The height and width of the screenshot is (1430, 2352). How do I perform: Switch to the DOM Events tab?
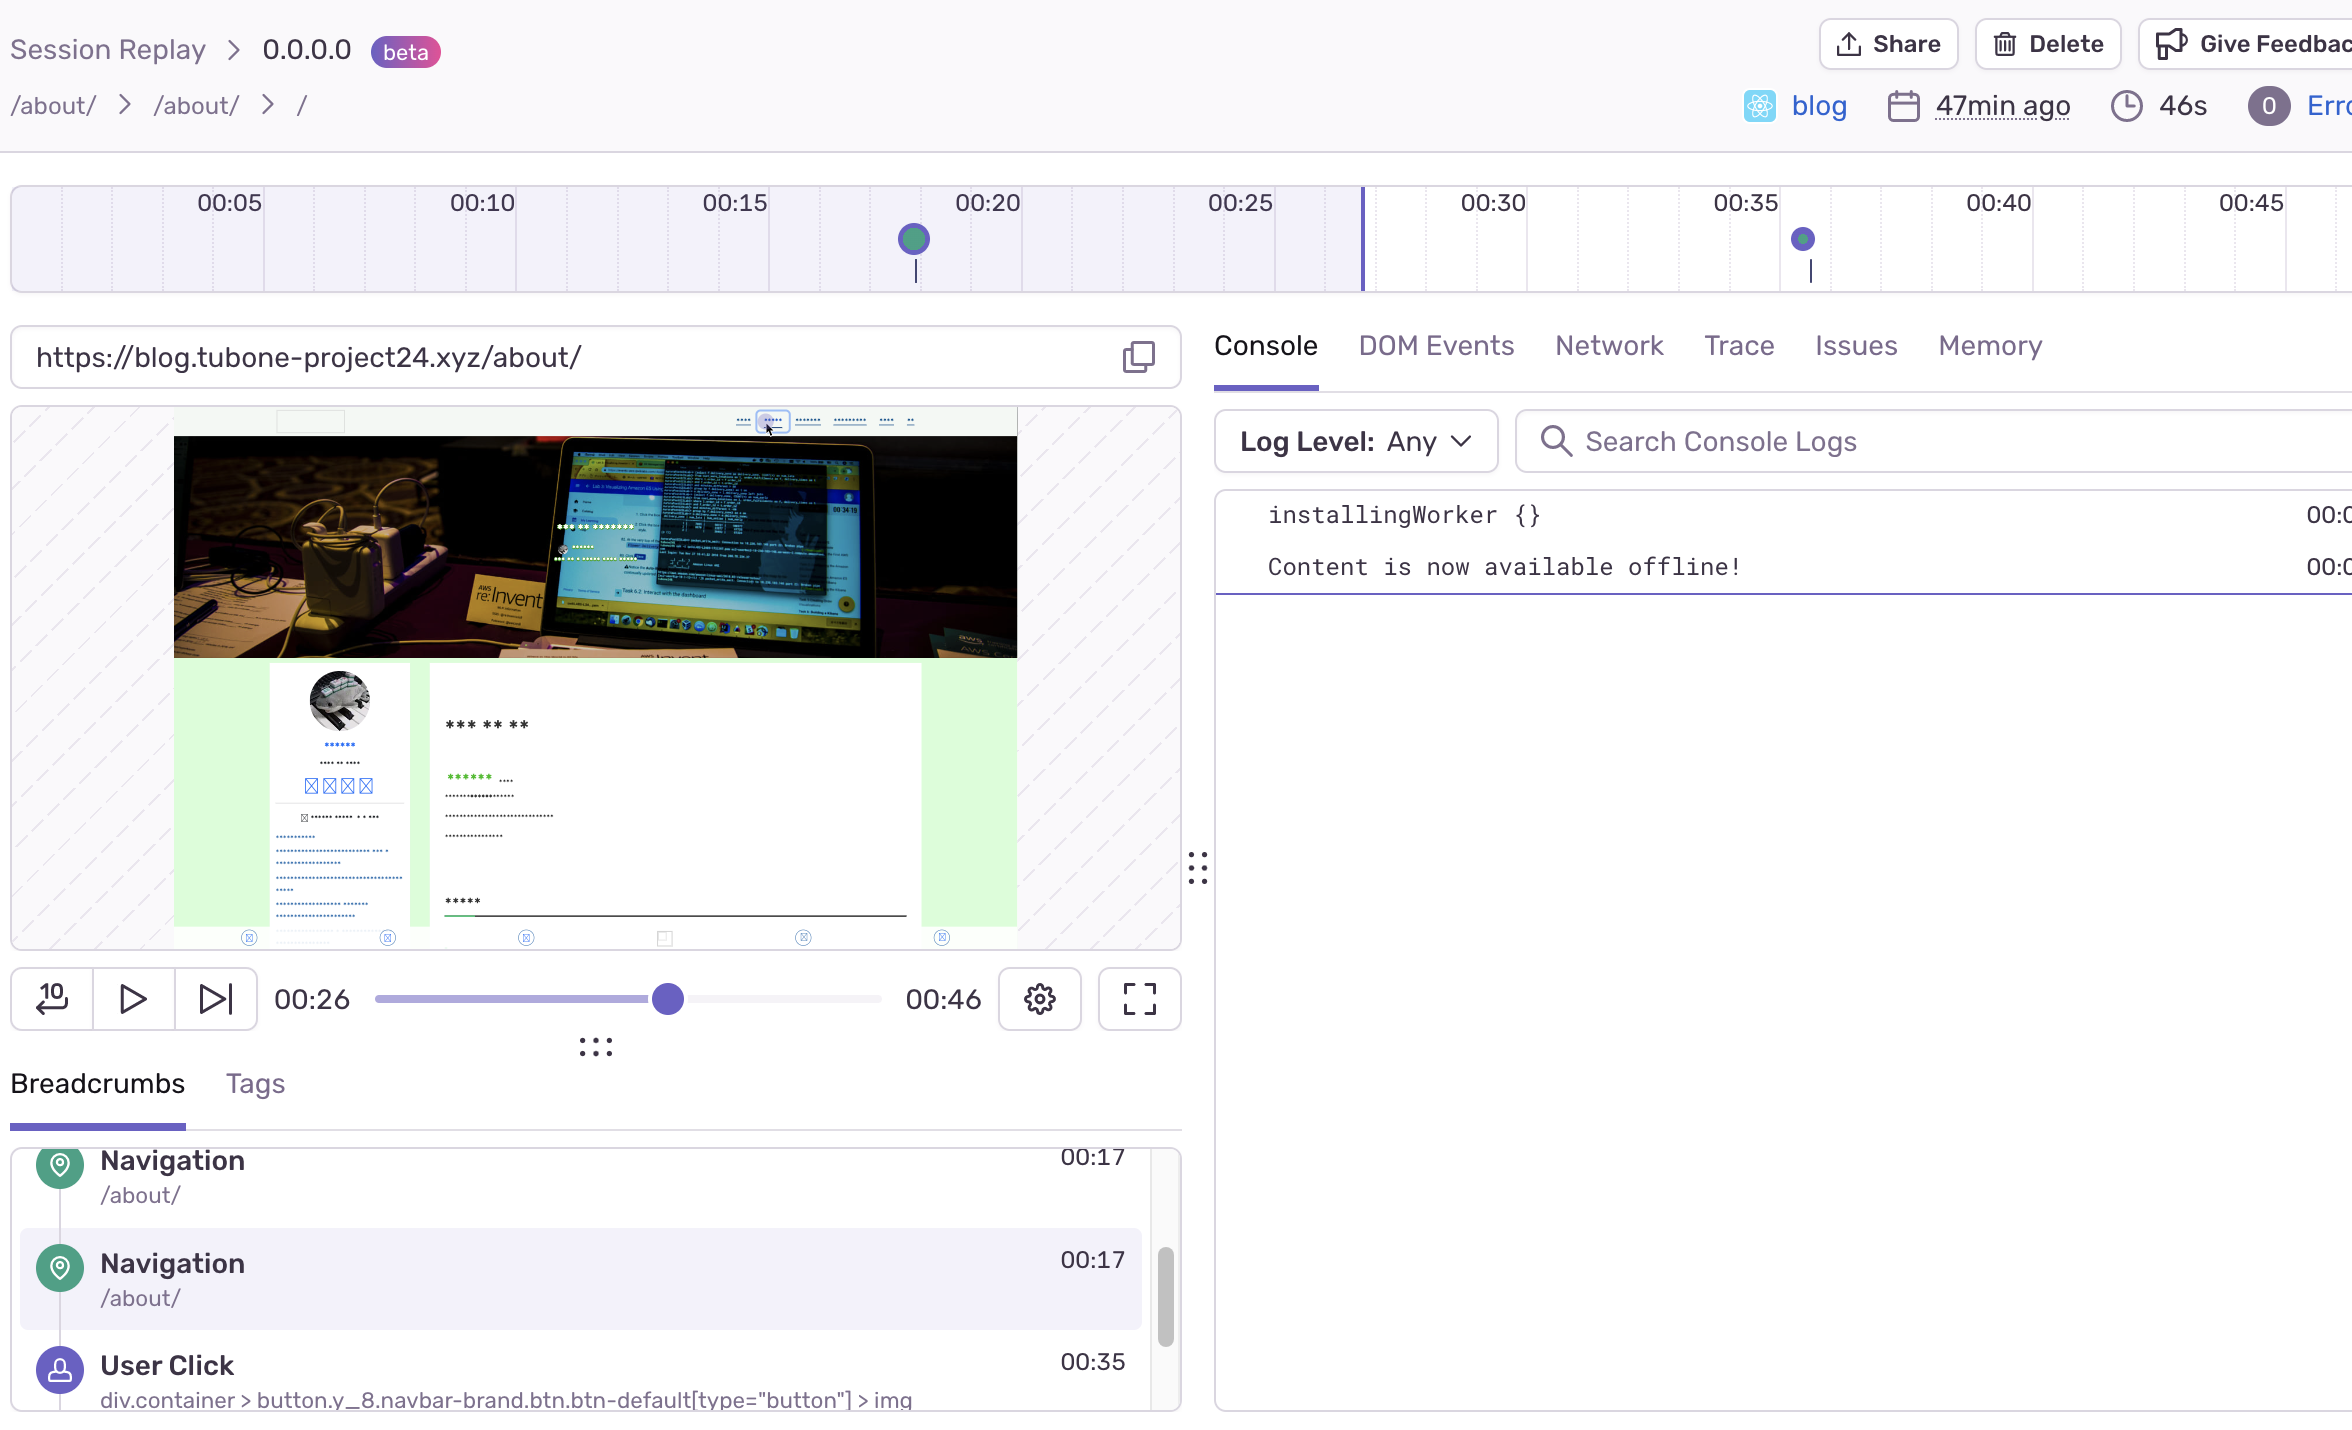click(x=1436, y=346)
